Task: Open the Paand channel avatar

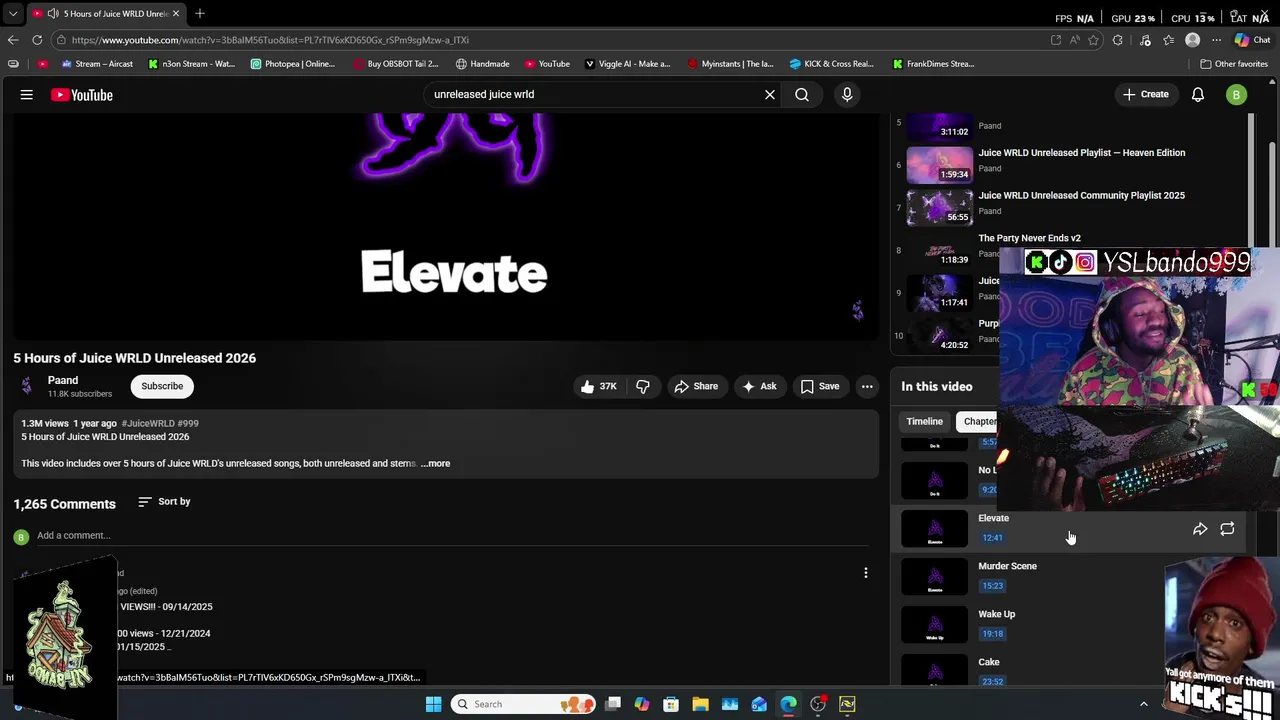Action: pos(27,386)
